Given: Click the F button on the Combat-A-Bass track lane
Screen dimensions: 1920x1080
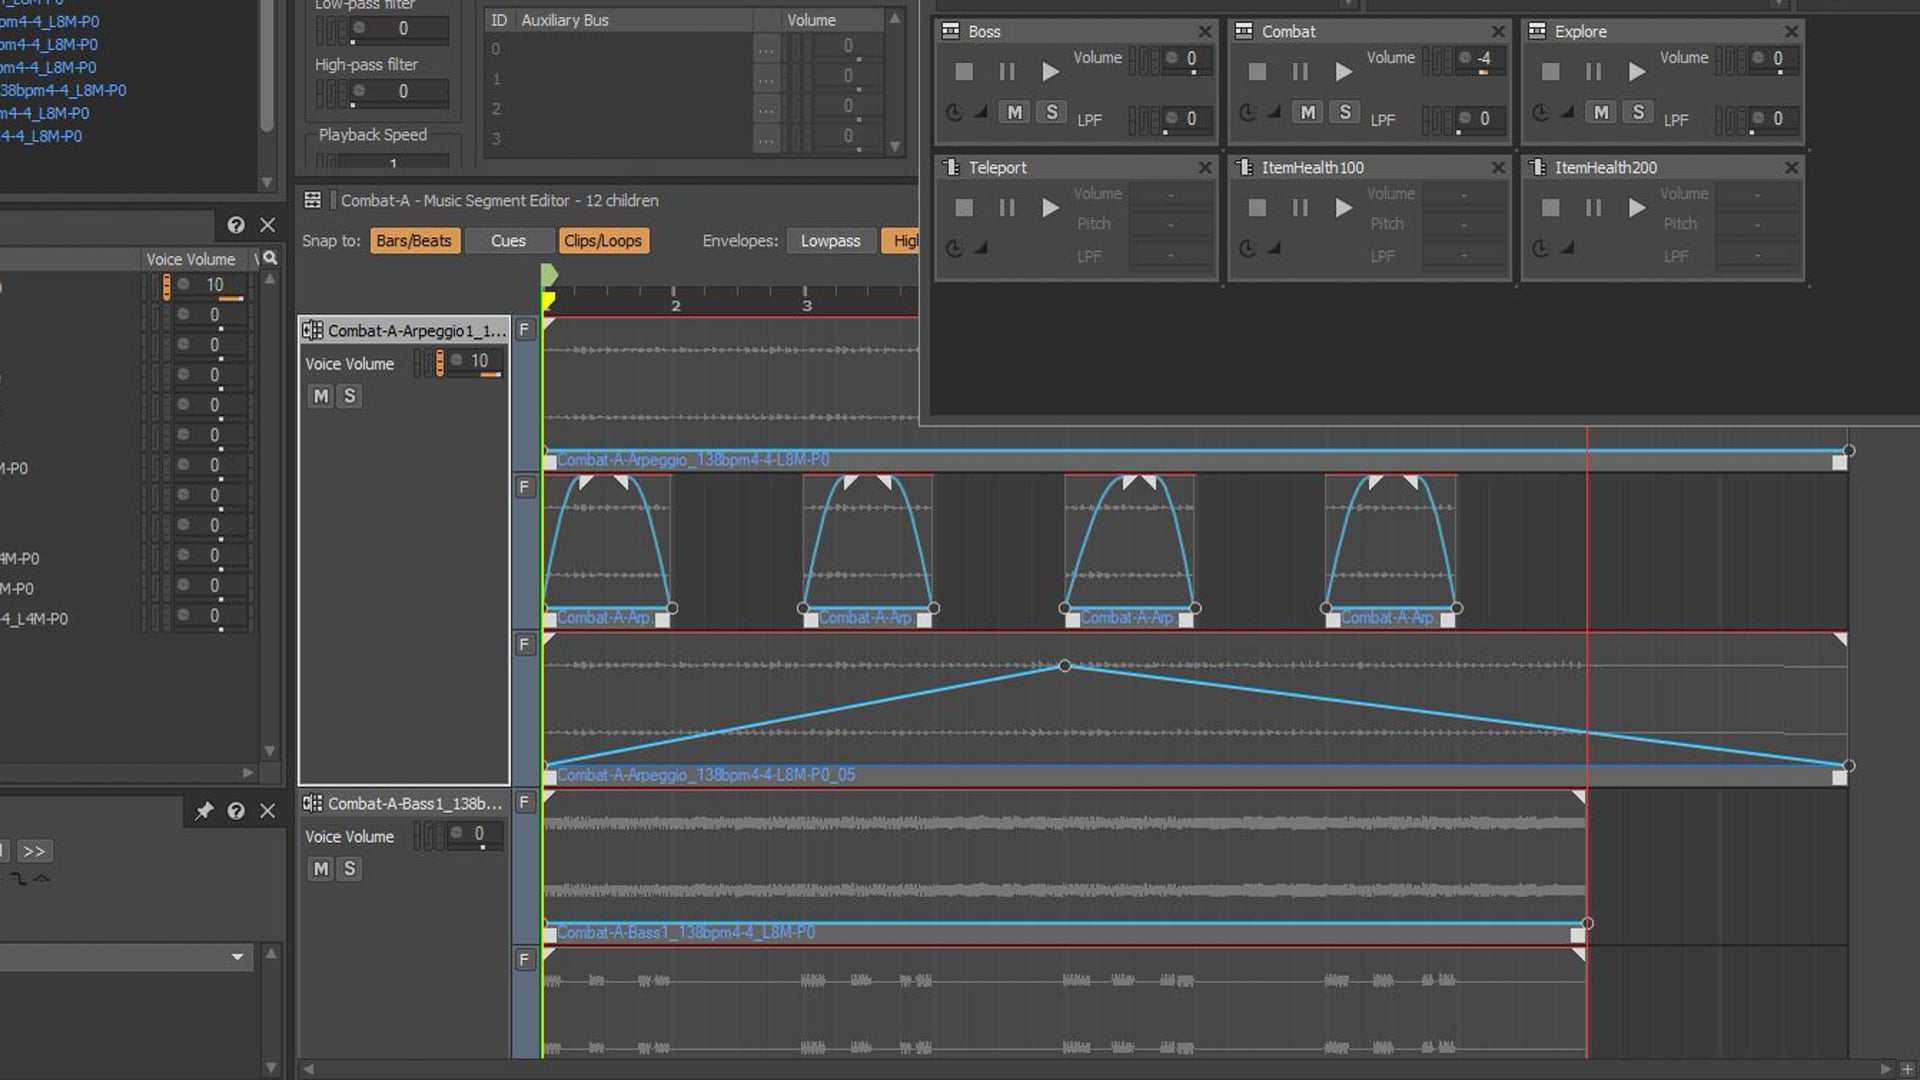Looking at the screenshot, I should [524, 801].
